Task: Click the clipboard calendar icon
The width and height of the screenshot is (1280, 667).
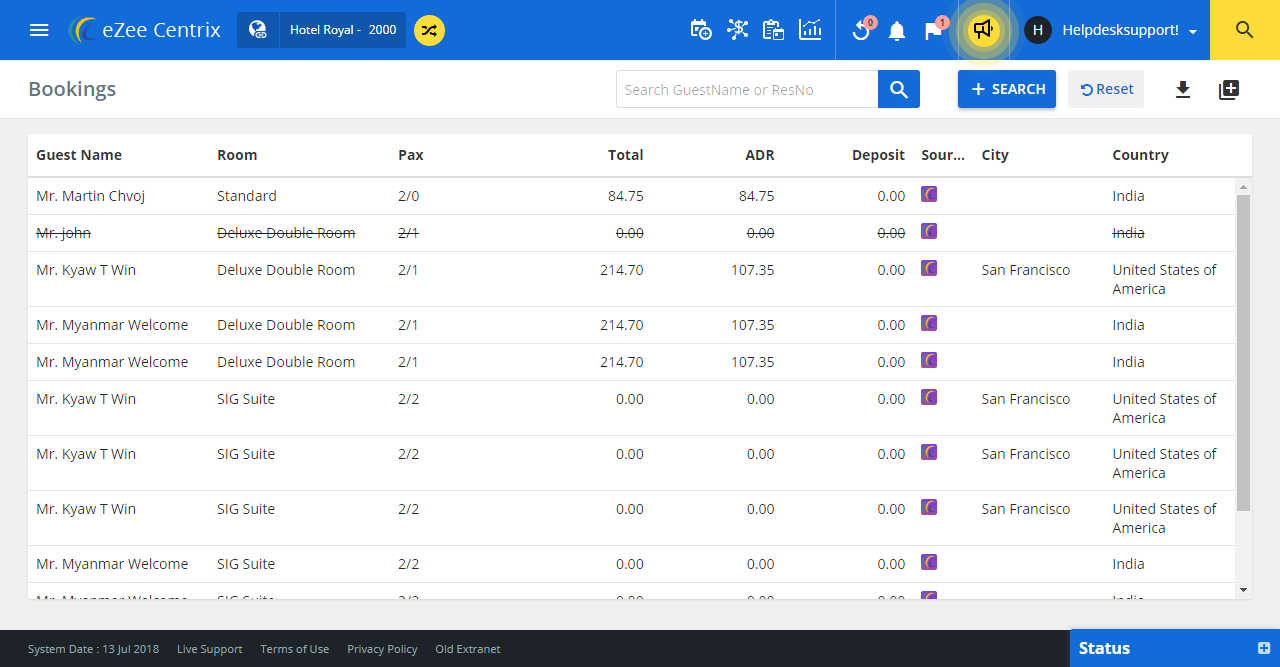Action: point(773,30)
